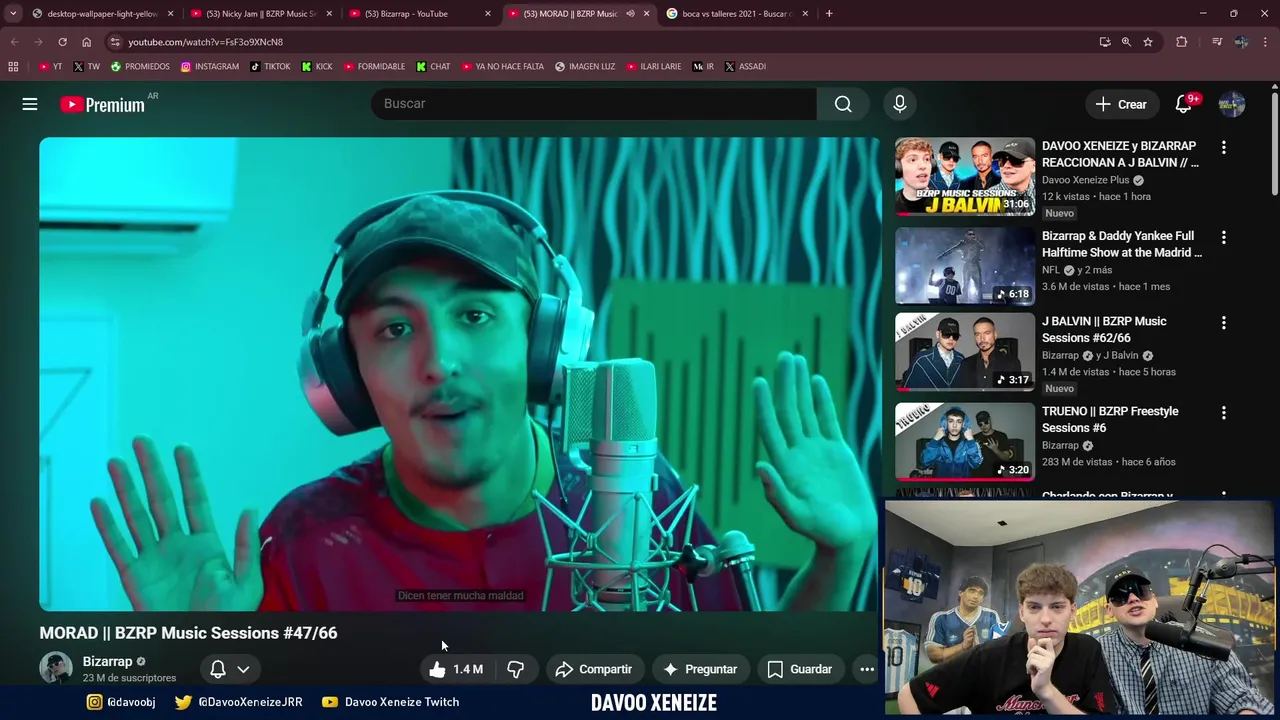The height and width of the screenshot is (720, 1280).
Task: Open options for Daddy Yankee Halftime Show video
Action: tap(1223, 237)
